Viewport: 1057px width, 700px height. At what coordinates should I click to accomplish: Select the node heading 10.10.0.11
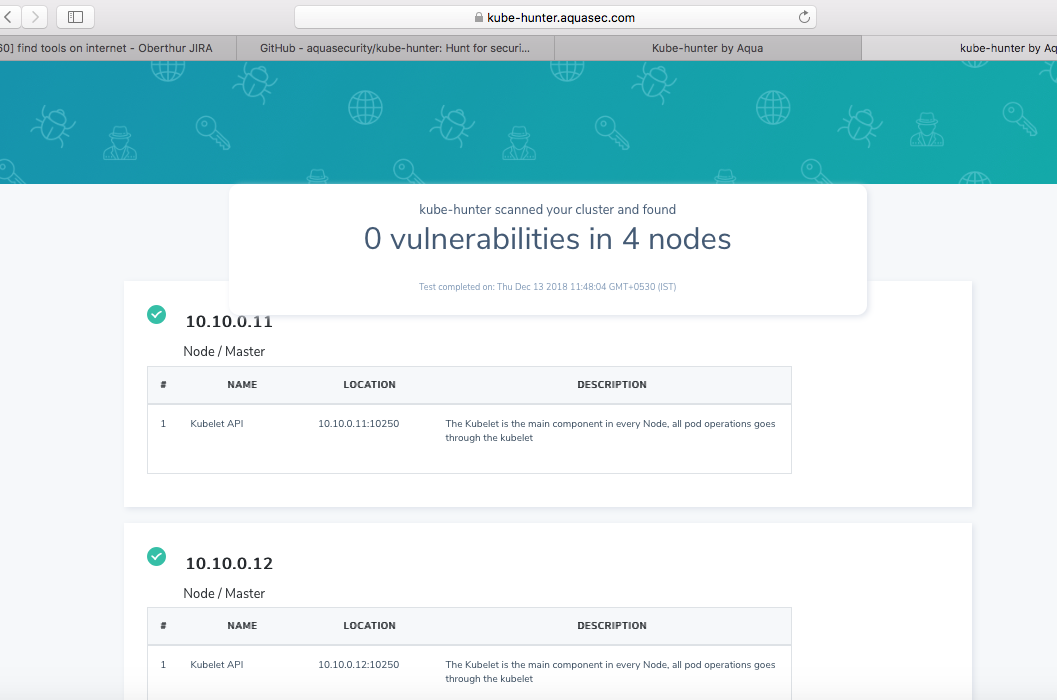click(x=228, y=321)
